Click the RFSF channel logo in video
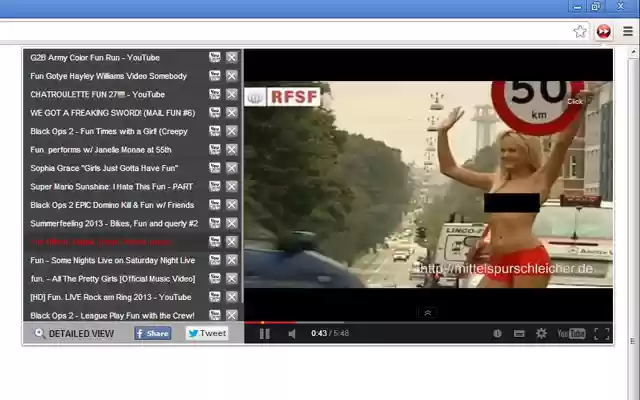This screenshot has width=640, height=400. pyautogui.click(x=282, y=97)
